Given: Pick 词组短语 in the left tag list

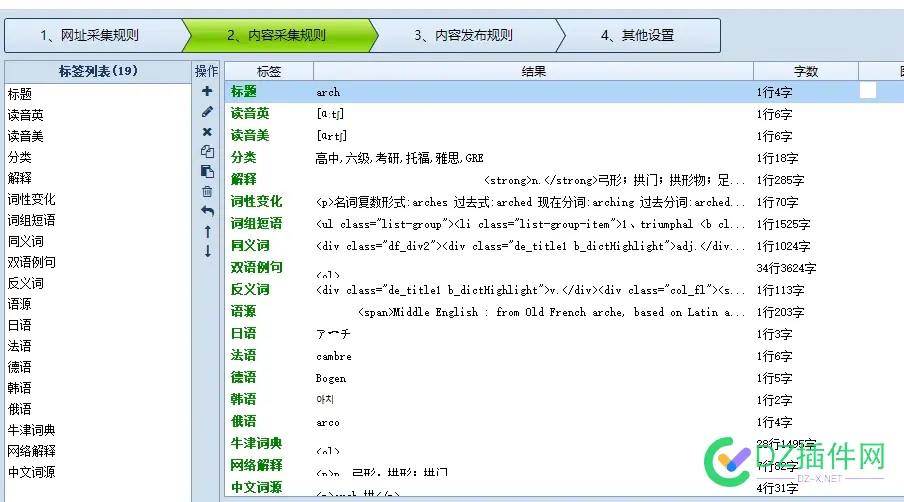Looking at the screenshot, I should click(32, 220).
